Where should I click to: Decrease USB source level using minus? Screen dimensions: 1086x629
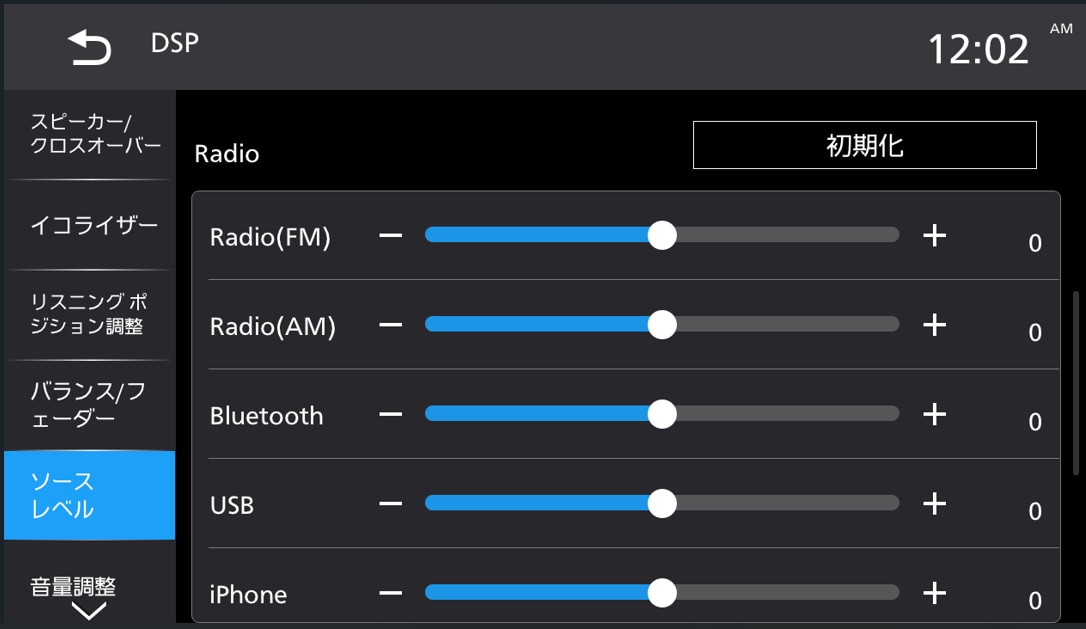[x=390, y=504]
